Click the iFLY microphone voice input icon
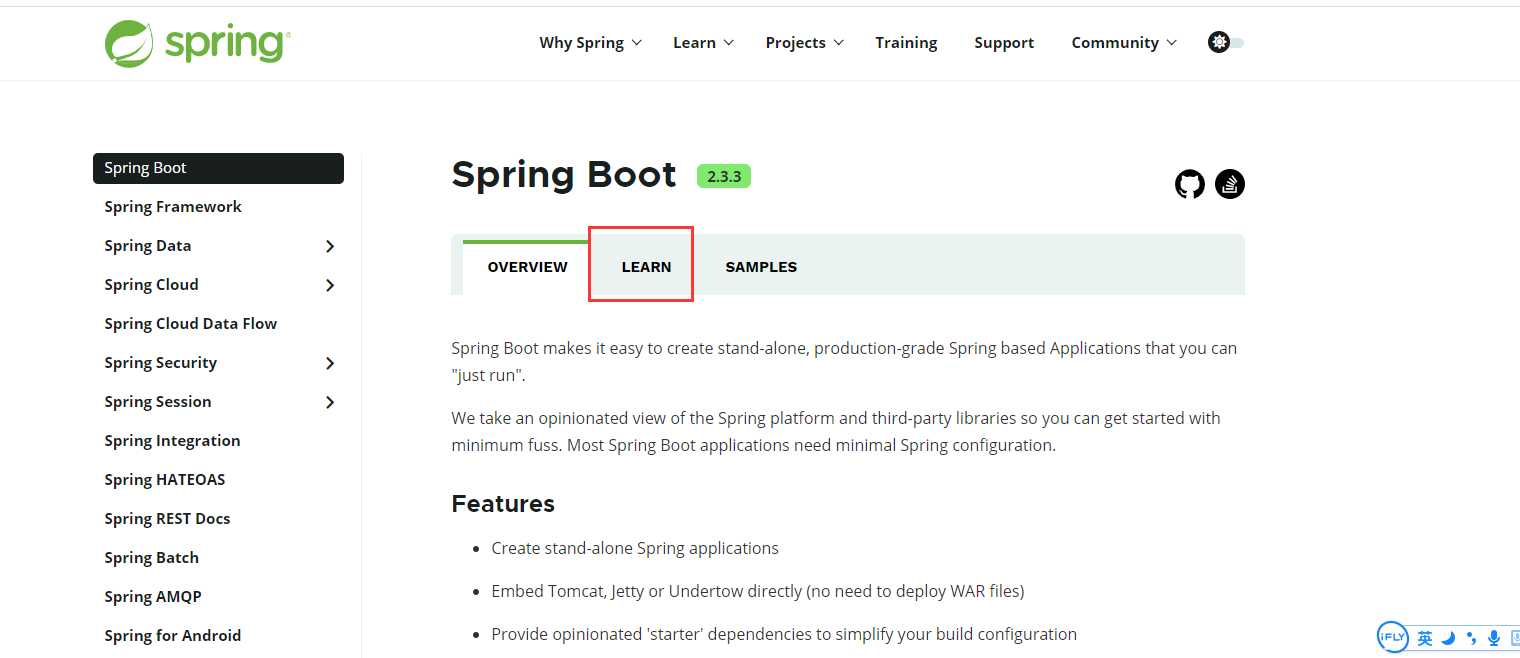Screen dimensions: 1520x658 1494,638
